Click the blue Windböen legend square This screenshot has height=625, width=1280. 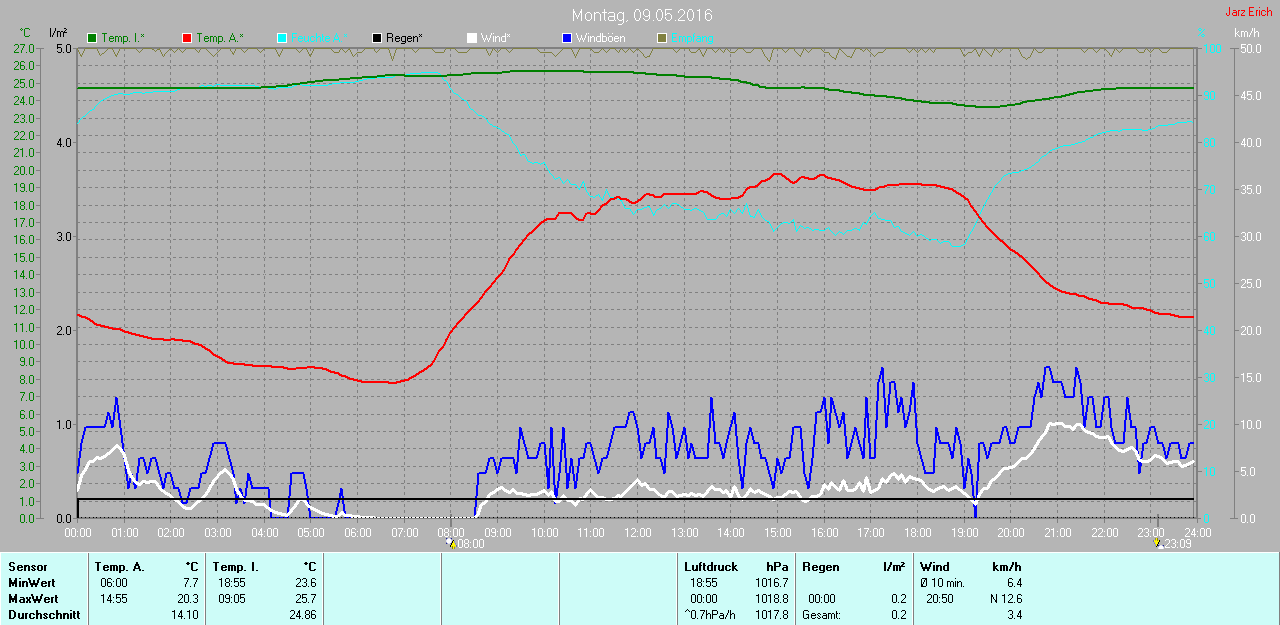coord(567,38)
